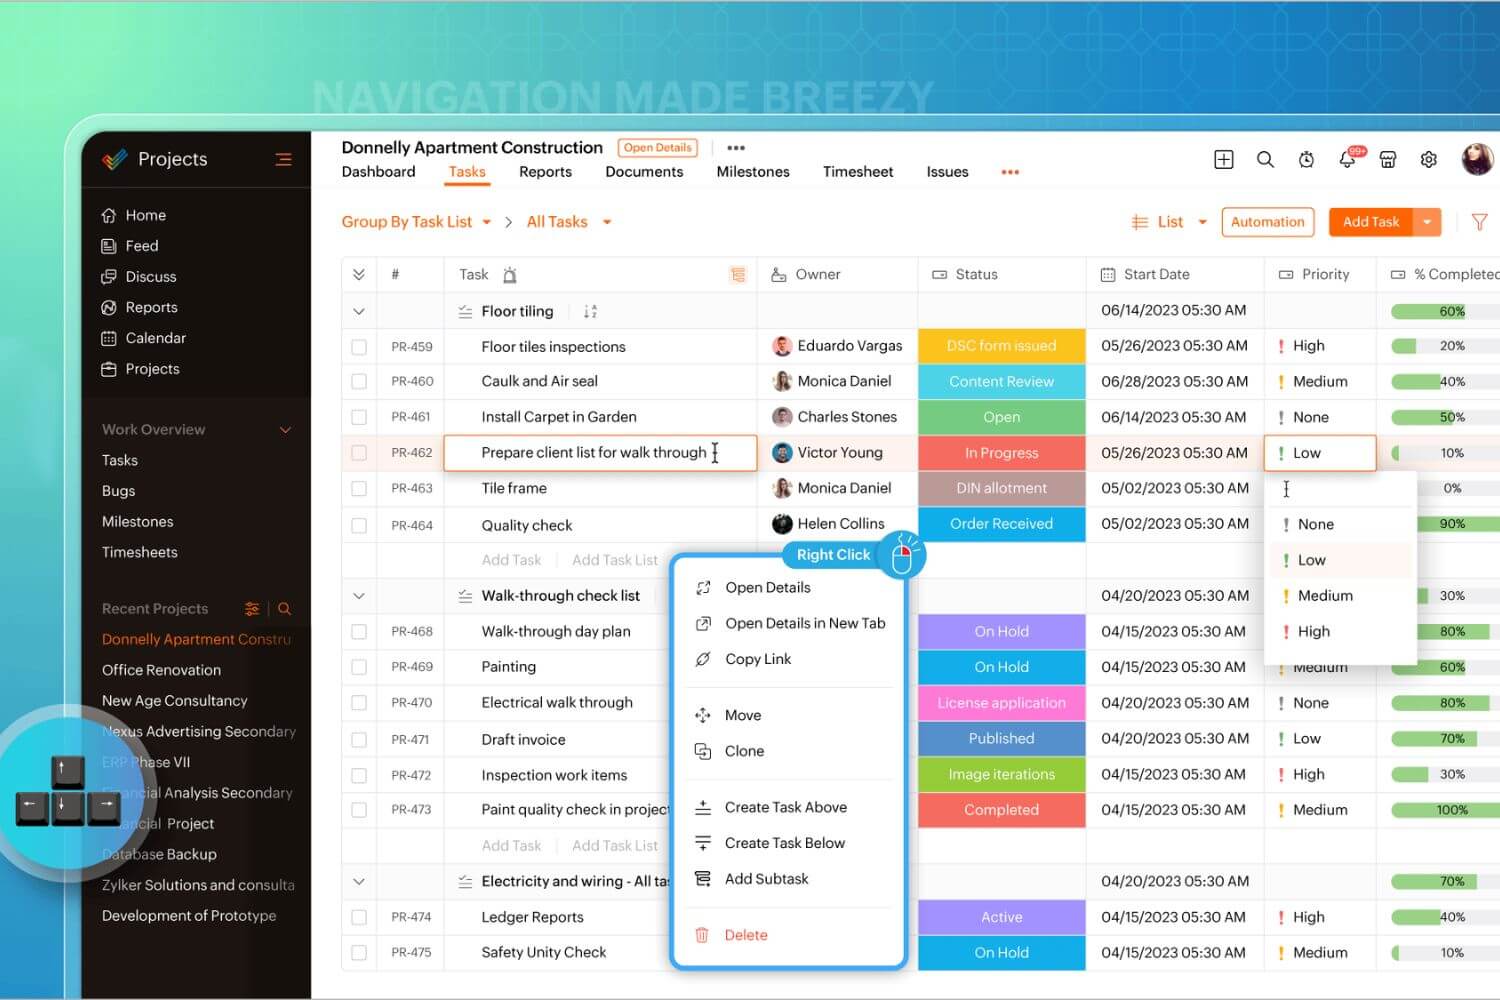Click the 60% progress bar for Floor tiling

point(1445,311)
